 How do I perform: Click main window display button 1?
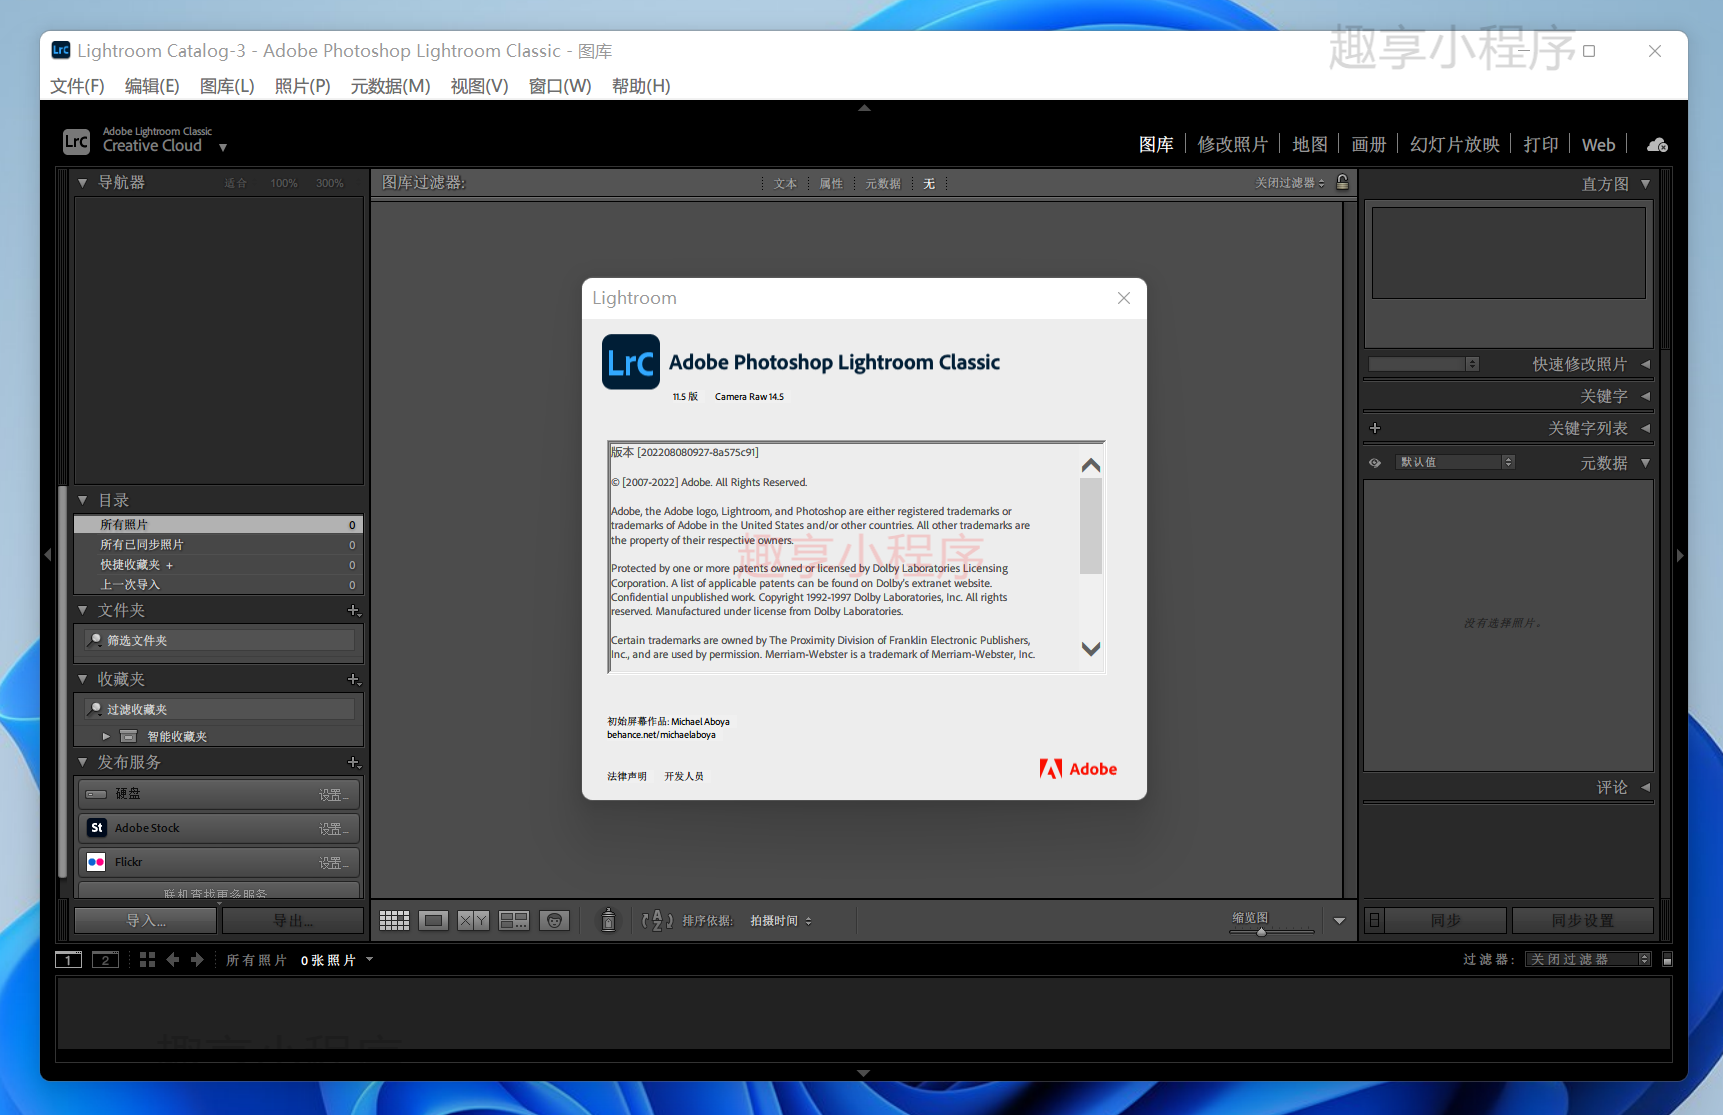pyautogui.click(x=68, y=960)
